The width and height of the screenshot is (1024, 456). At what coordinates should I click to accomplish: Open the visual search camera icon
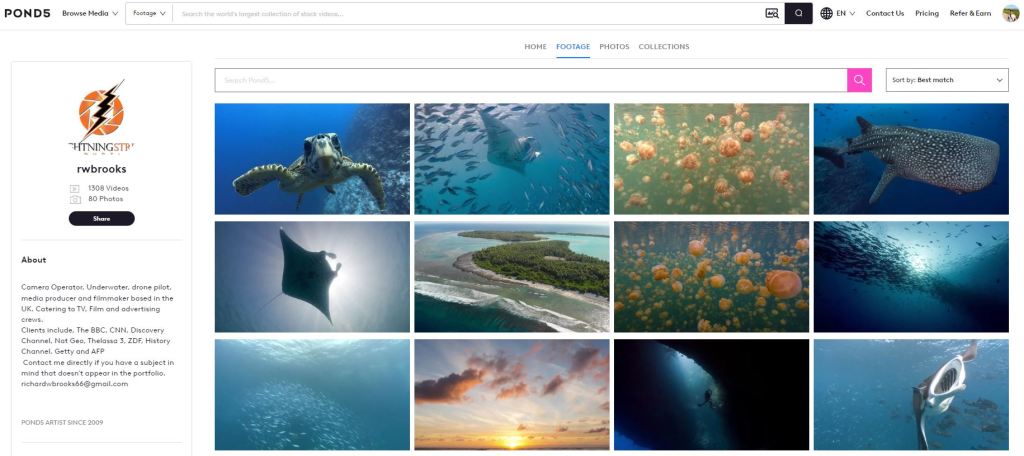[772, 14]
